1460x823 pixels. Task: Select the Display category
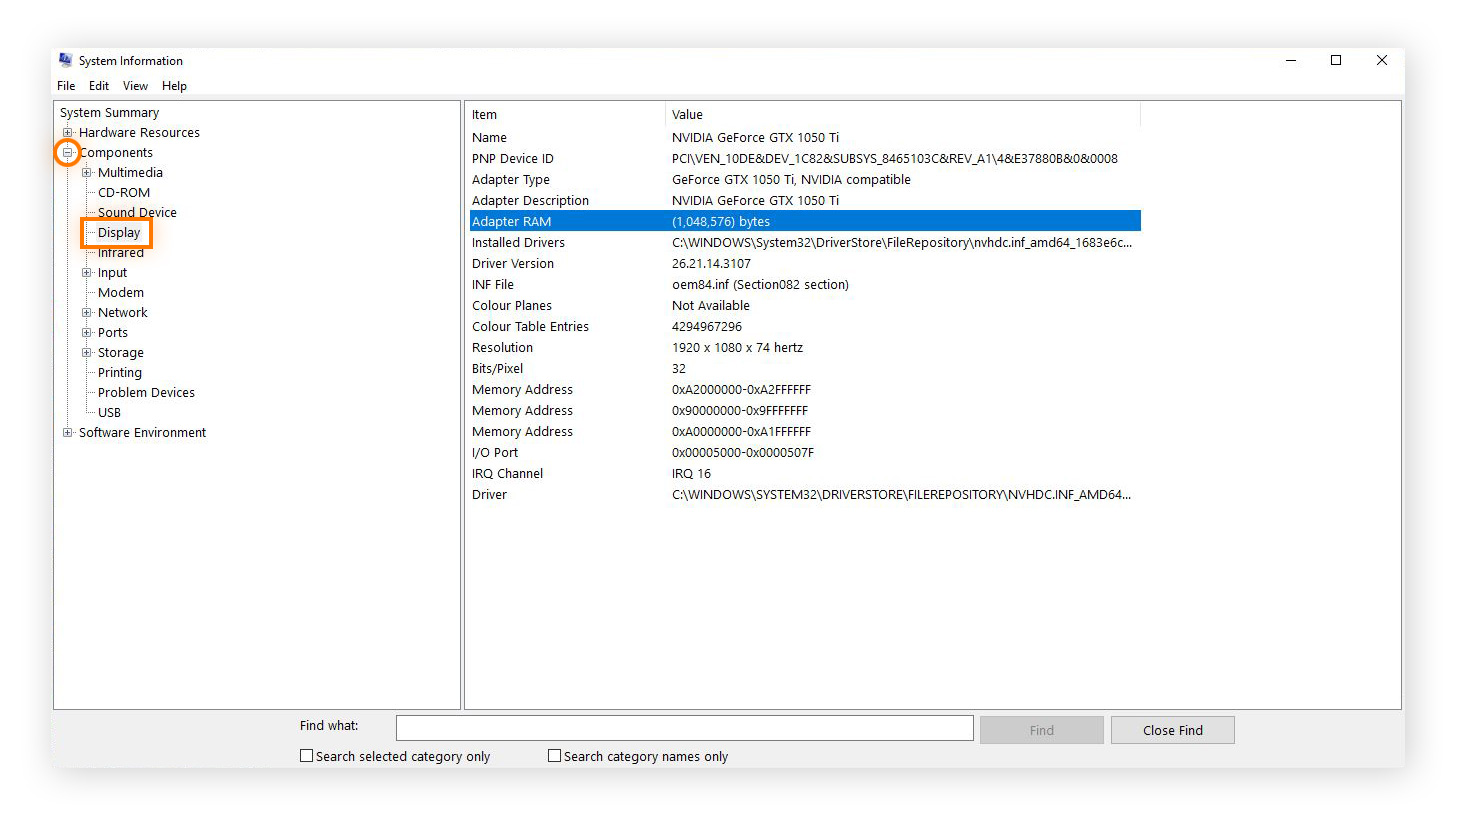pos(119,233)
